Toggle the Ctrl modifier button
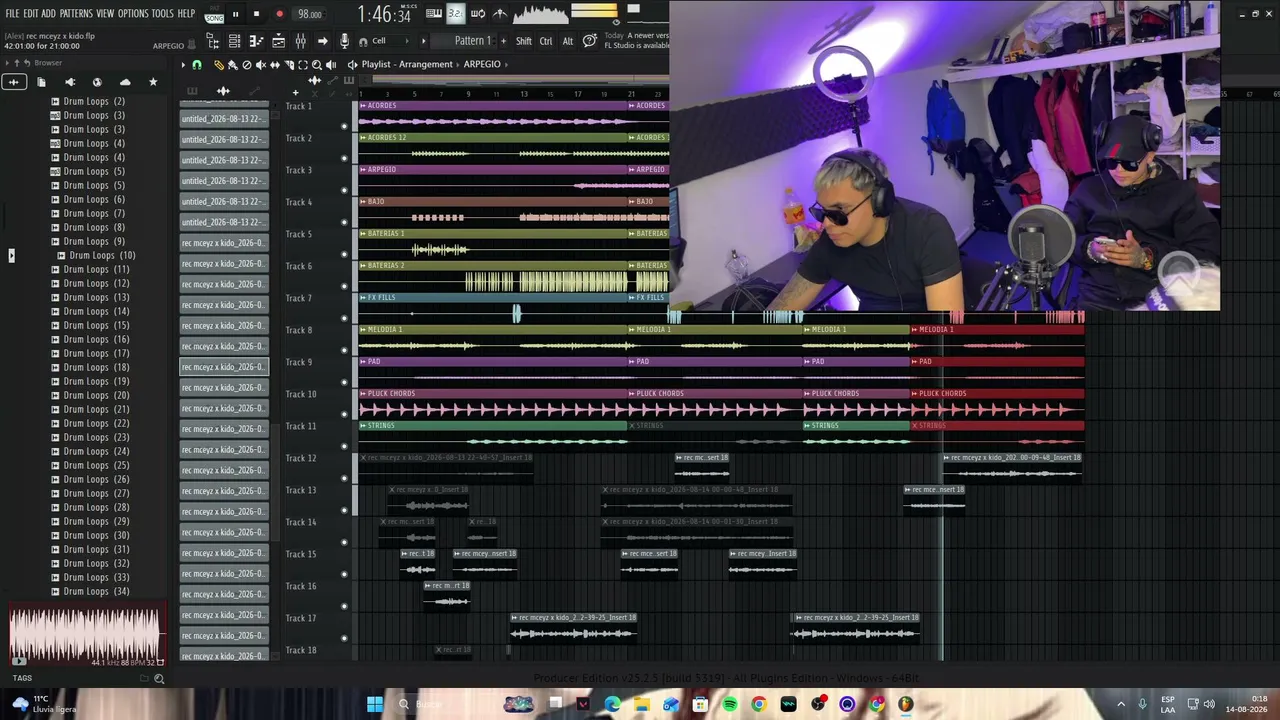Image resolution: width=1280 pixels, height=720 pixels. click(x=546, y=41)
